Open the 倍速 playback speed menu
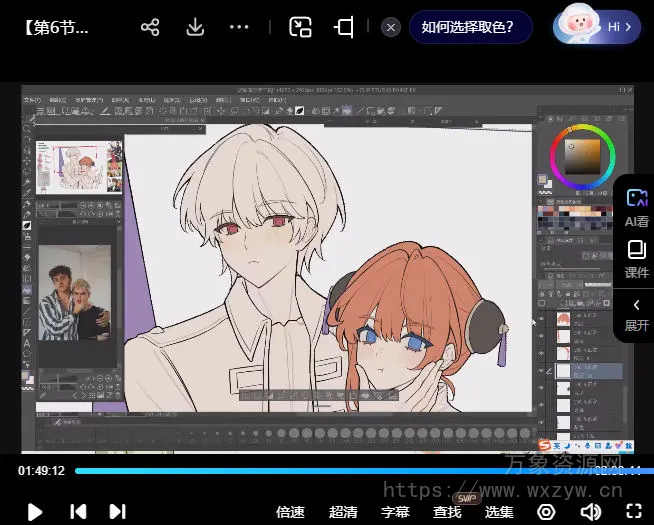This screenshot has width=654, height=525. tap(290, 512)
